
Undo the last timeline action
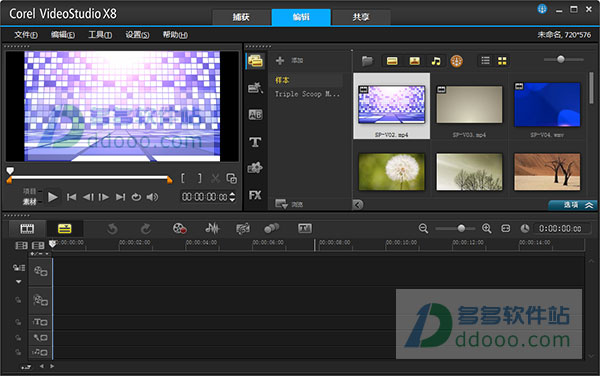[112, 229]
